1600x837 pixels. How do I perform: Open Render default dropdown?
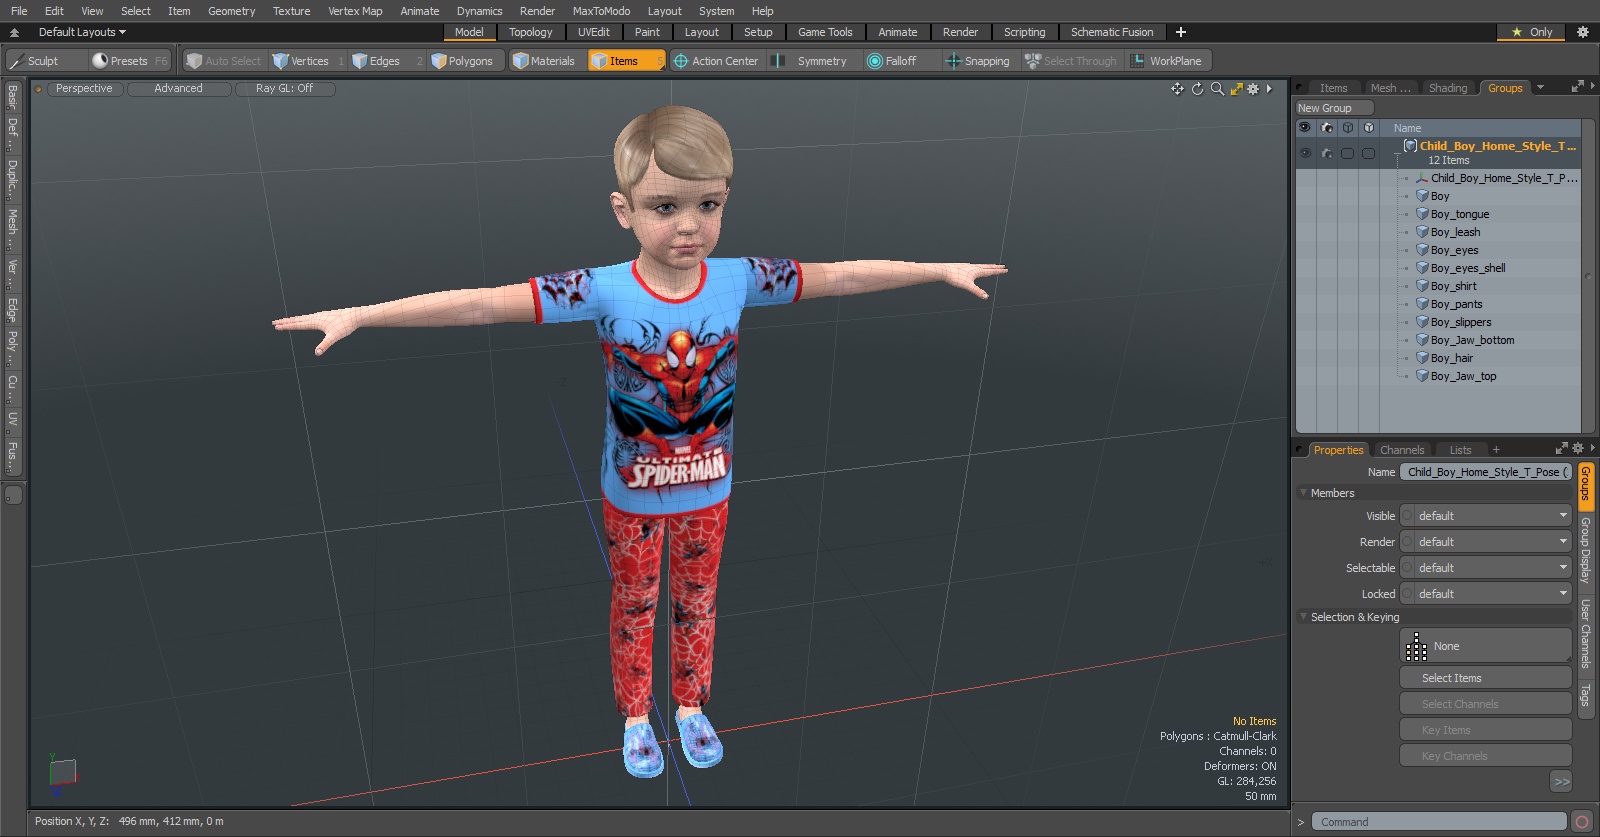[x=1492, y=542]
